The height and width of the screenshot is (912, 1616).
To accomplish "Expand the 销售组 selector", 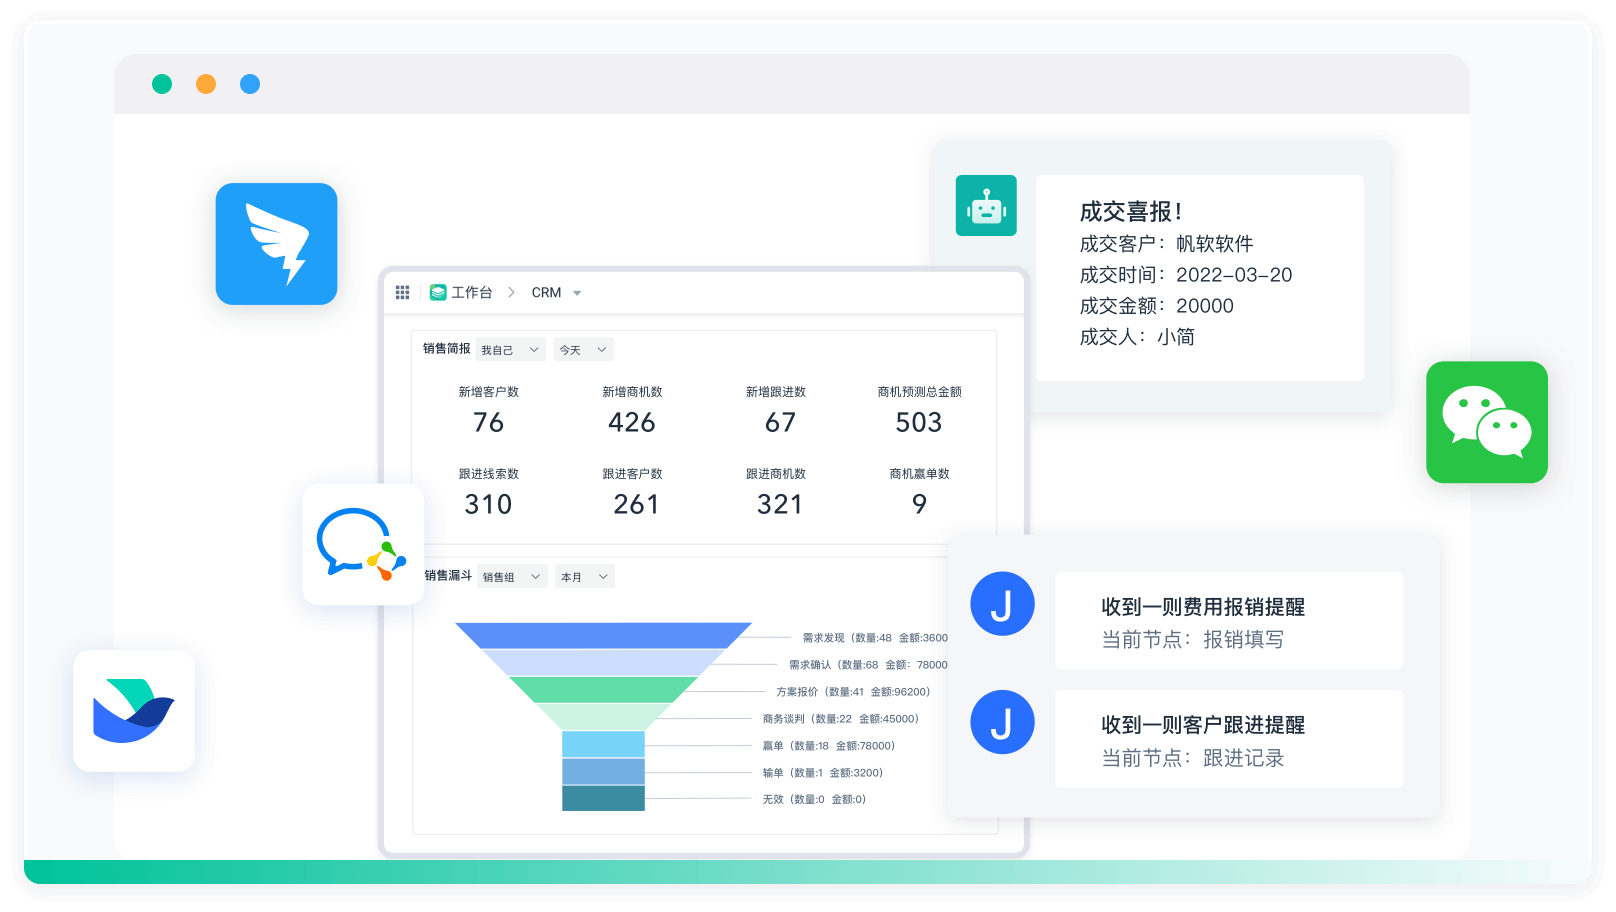I will pos(511,576).
